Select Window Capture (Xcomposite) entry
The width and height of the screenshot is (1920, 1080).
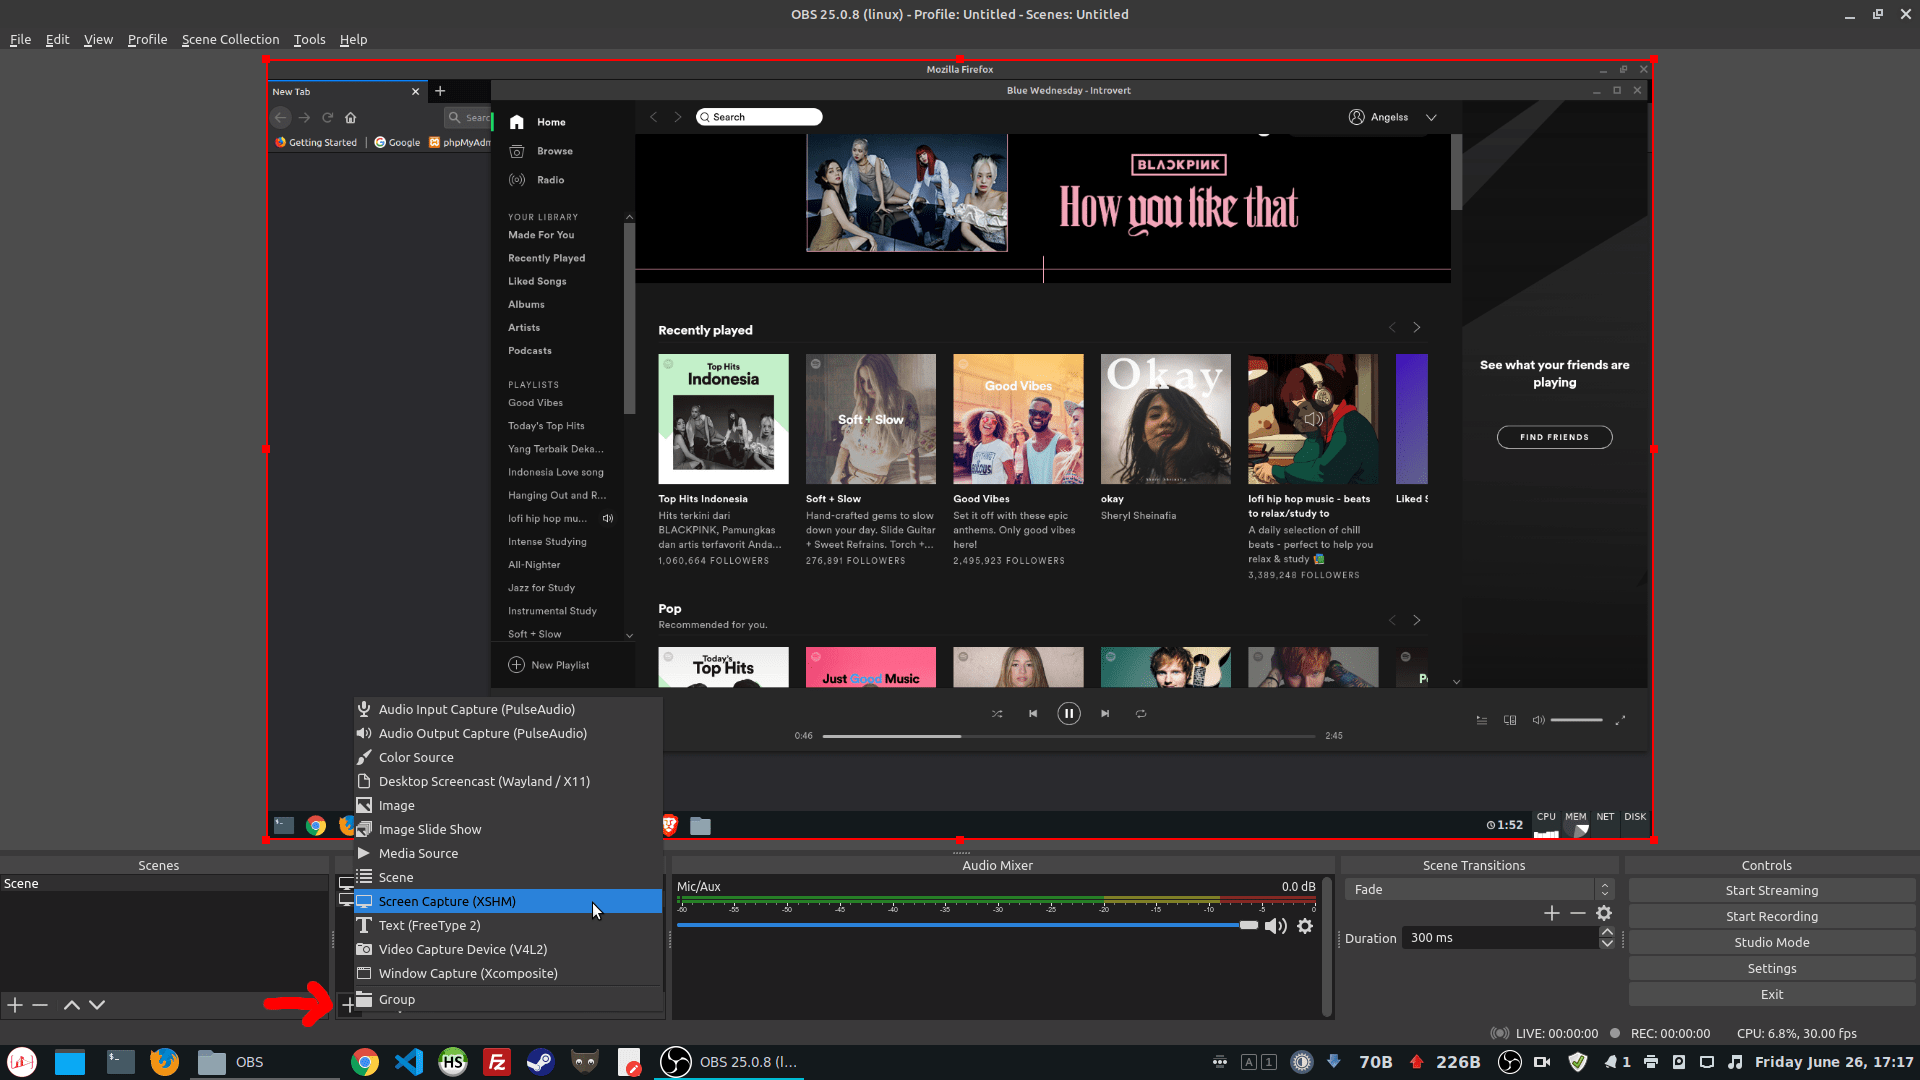pos(468,973)
